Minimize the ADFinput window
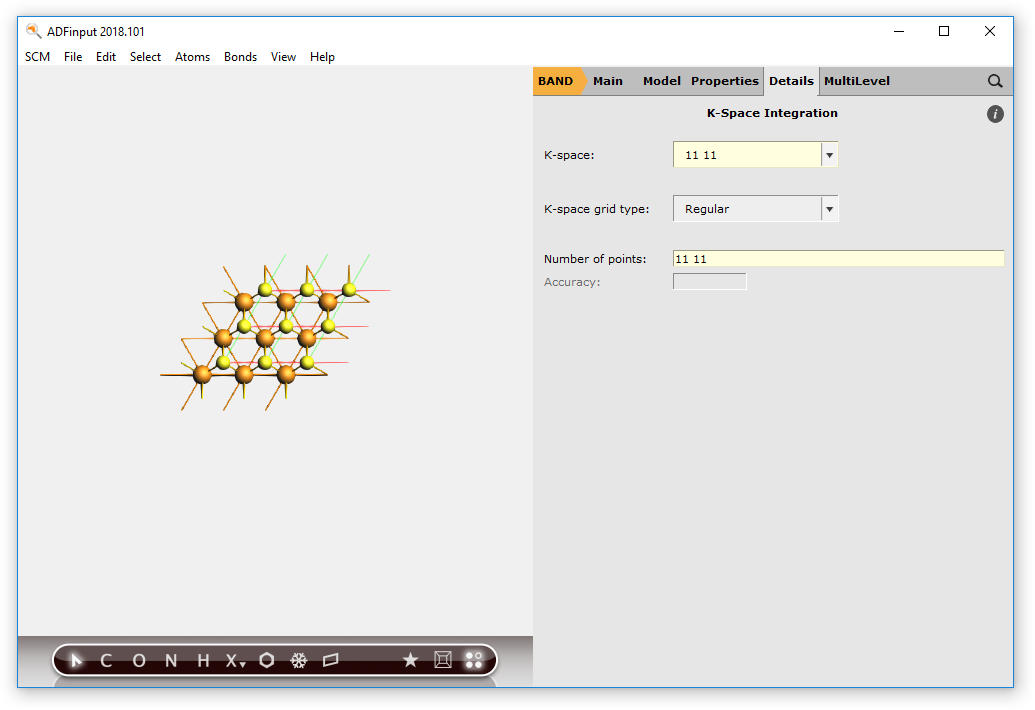This screenshot has width=1035, height=710. tap(899, 31)
